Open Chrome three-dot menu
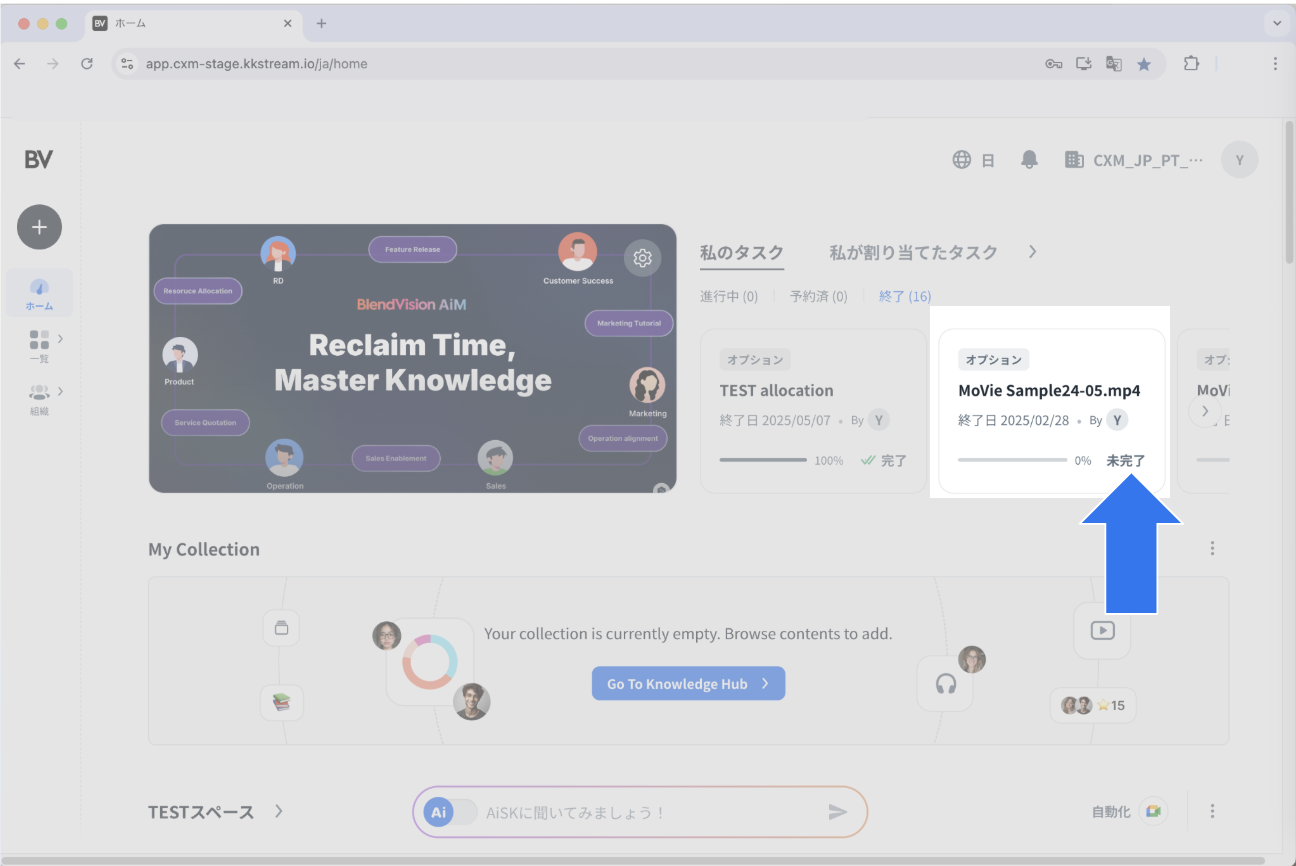The width and height of the screenshot is (1296, 866). 1275,63
